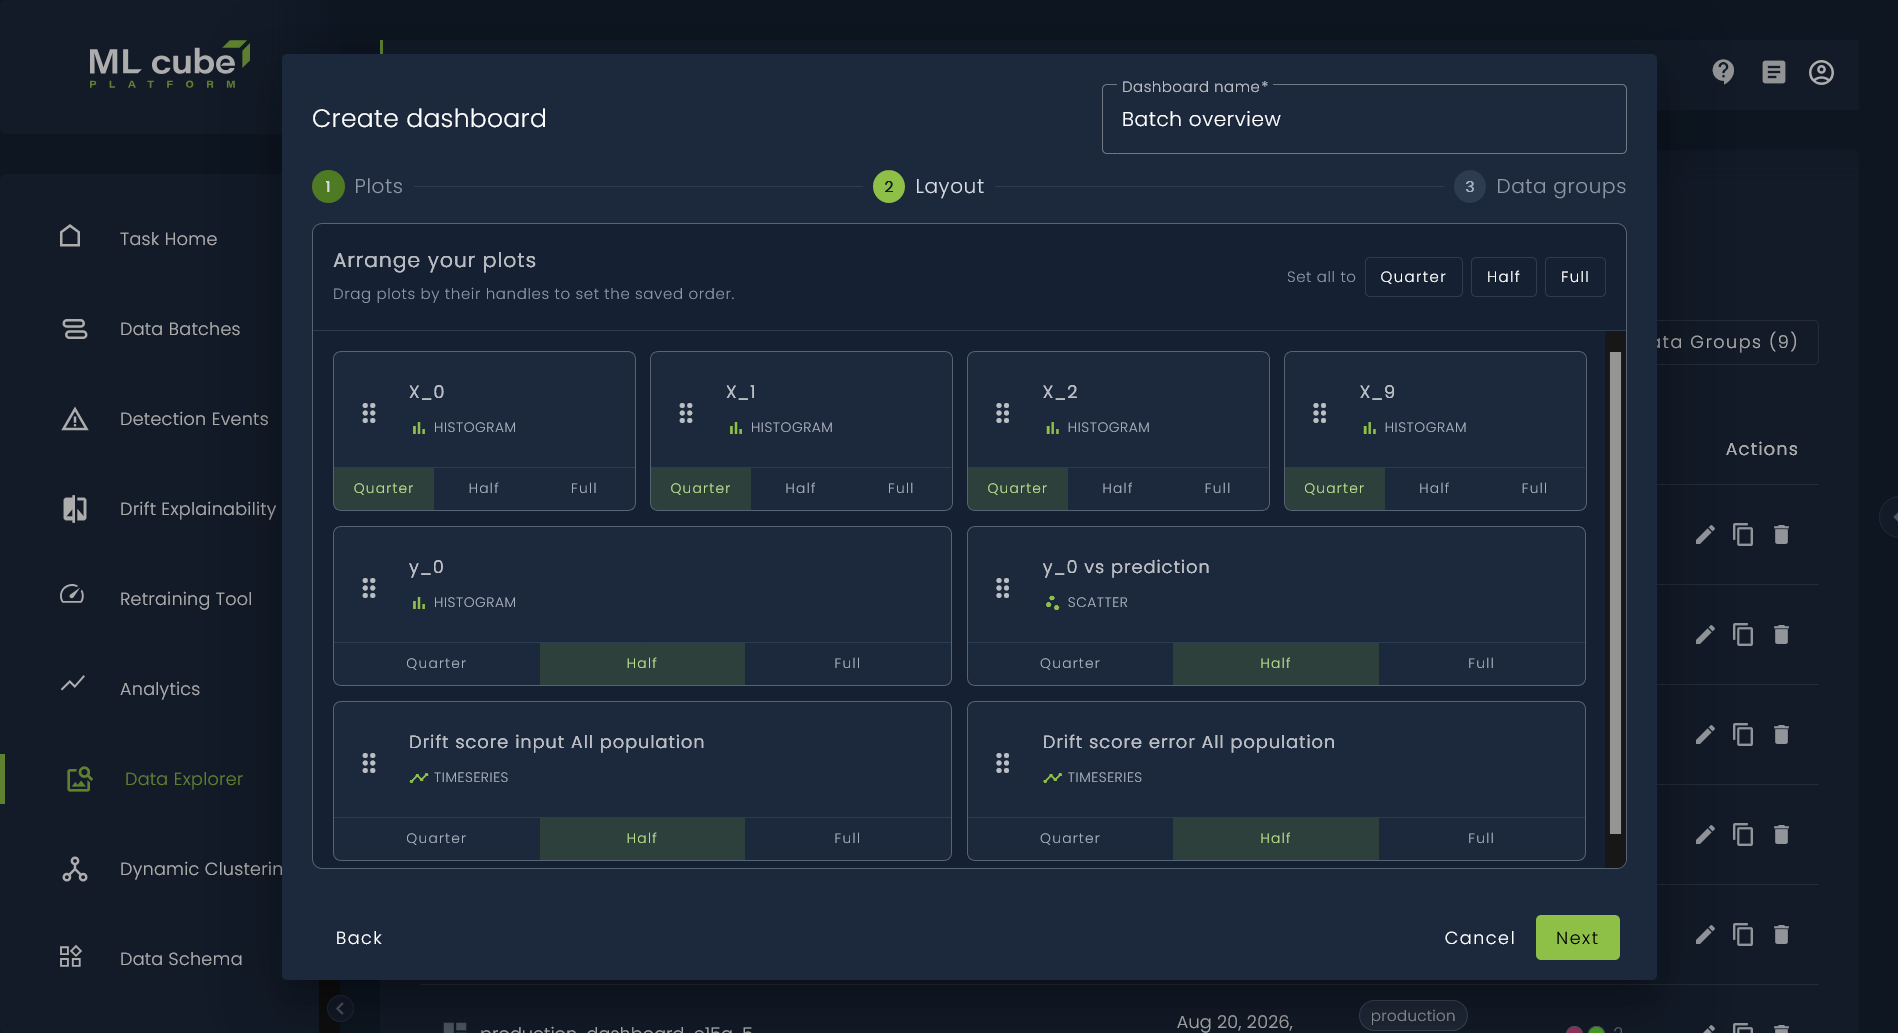Click the Back button
Screen dimensions: 1898x1033
pos(359,938)
